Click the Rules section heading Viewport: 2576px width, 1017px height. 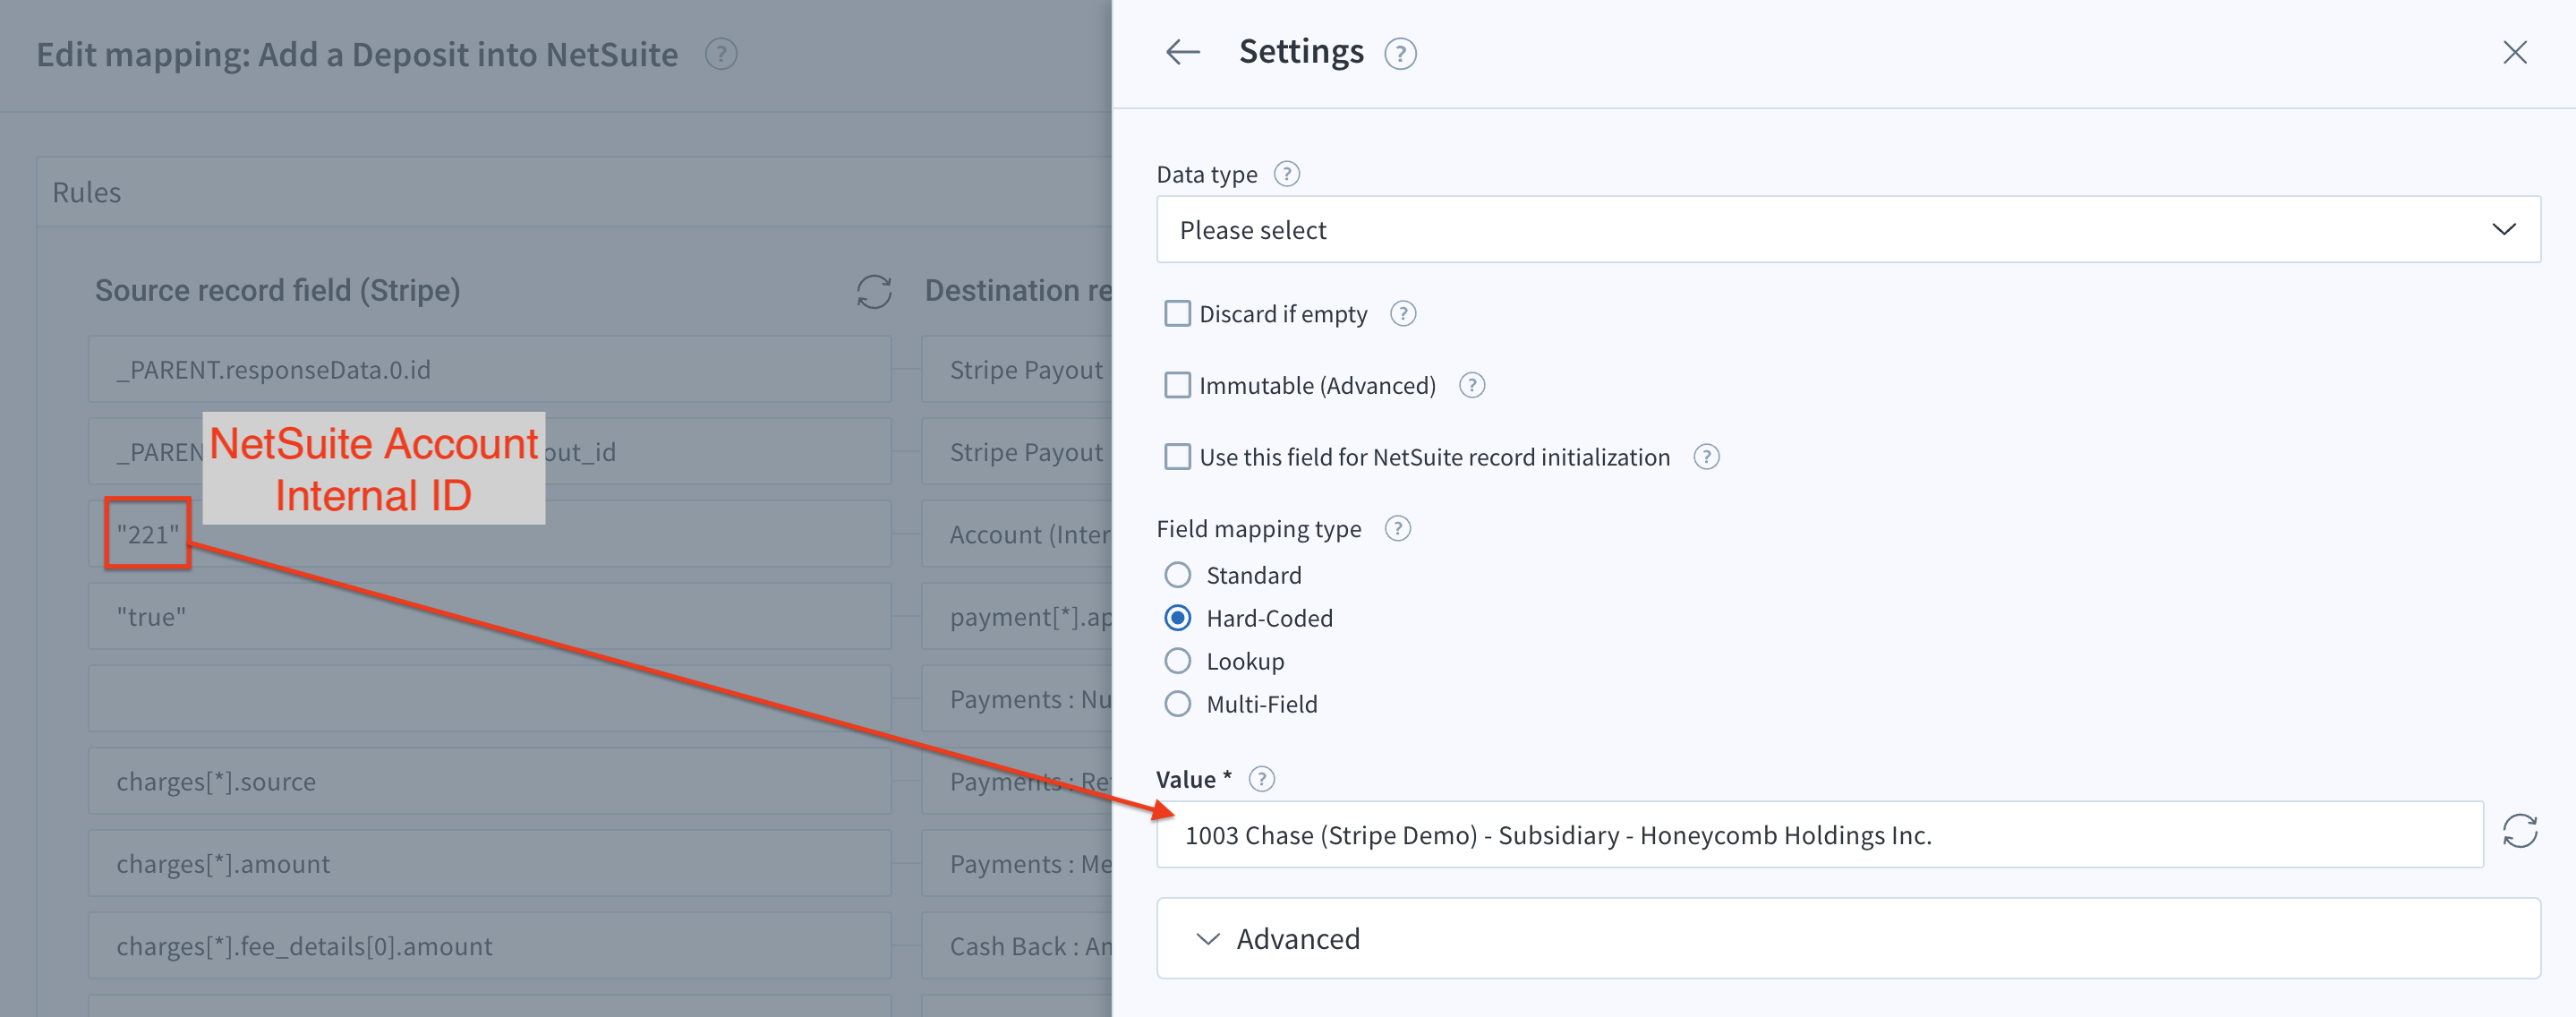[x=87, y=192]
